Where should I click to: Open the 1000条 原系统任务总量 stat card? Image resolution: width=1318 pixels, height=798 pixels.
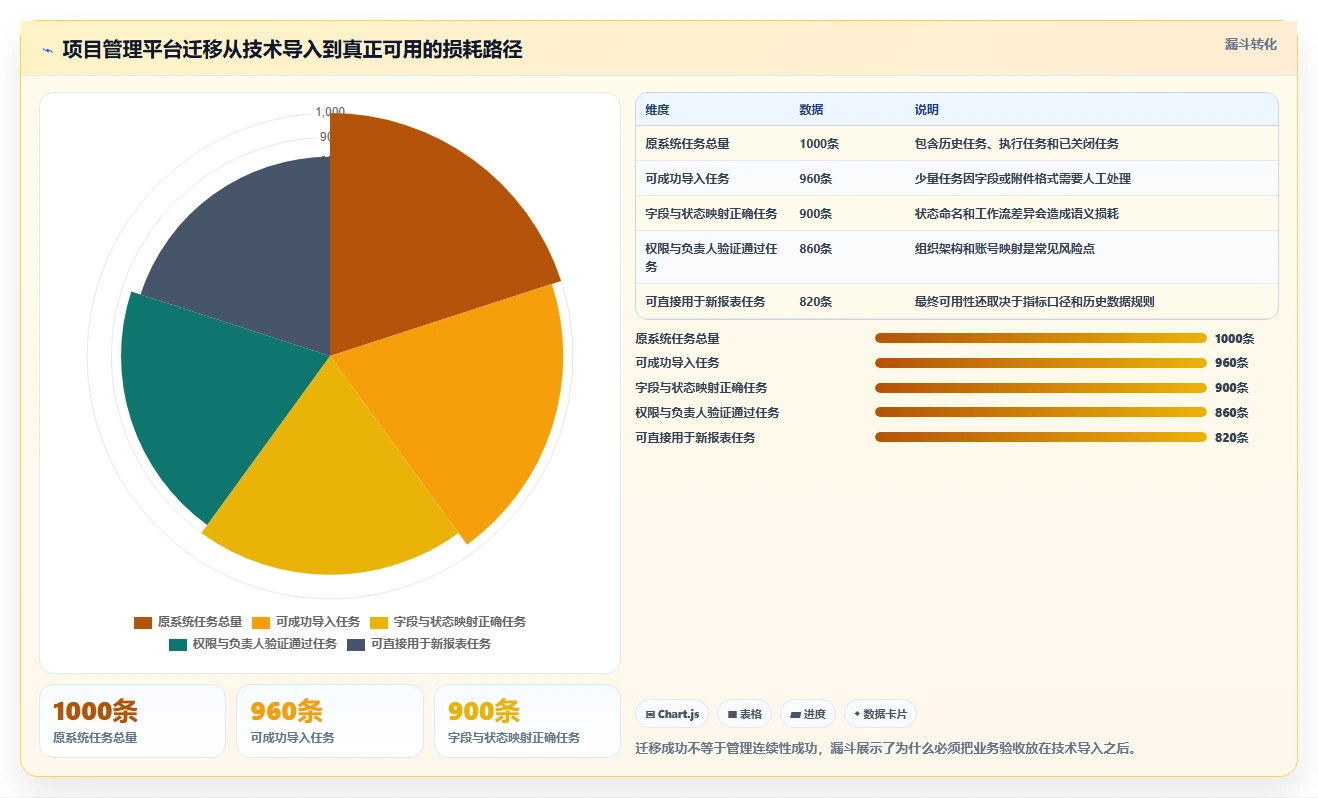[132, 721]
